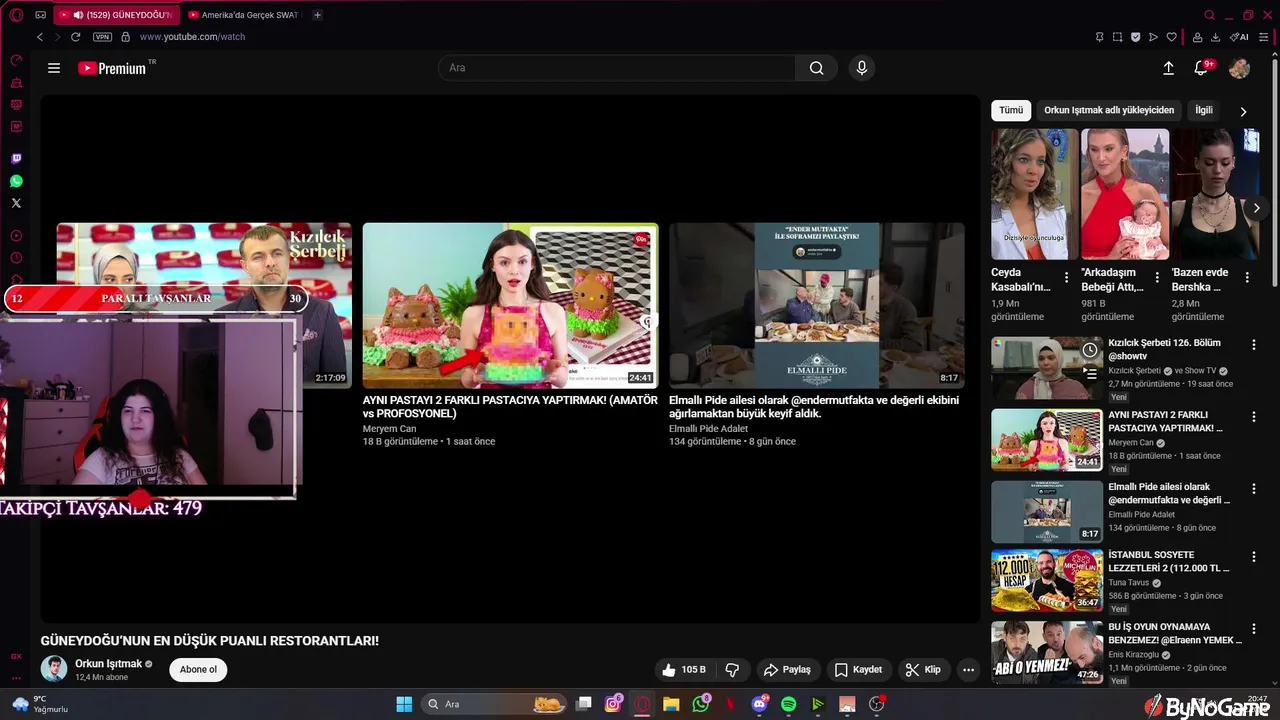The image size is (1280, 720).
Task: Open more options for Kızılcık Şerbeti 126. Bölüm
Action: coord(1253,344)
